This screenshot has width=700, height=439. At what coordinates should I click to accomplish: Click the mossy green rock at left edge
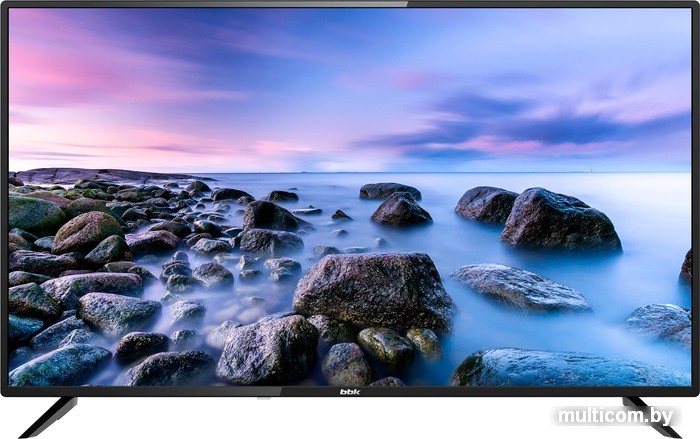tap(35, 215)
